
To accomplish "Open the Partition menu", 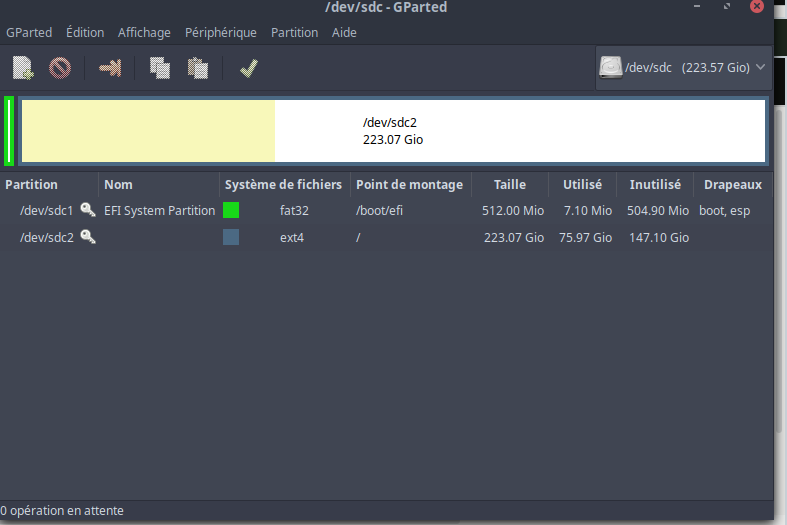I will [x=294, y=32].
